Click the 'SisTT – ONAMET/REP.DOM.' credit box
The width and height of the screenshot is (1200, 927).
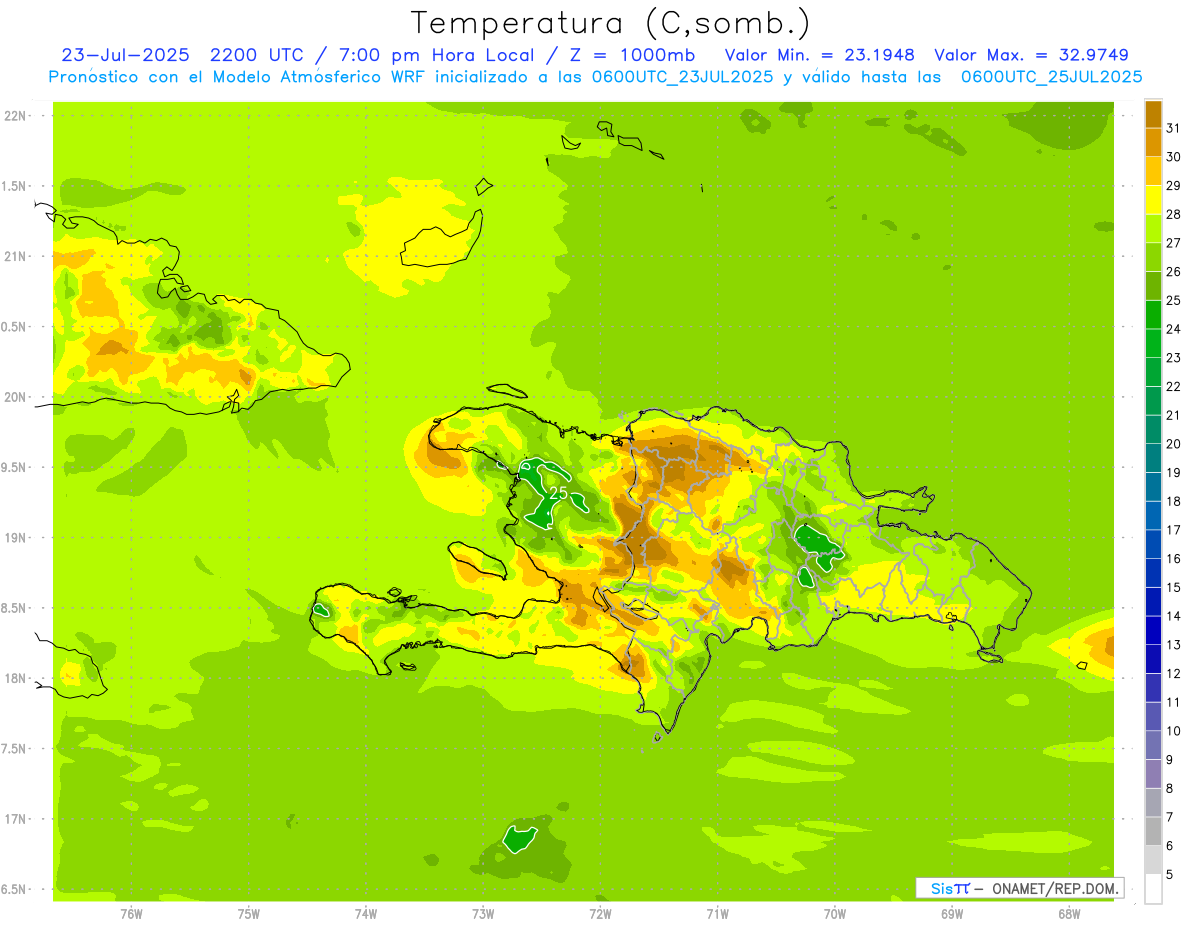click(x=1020, y=888)
